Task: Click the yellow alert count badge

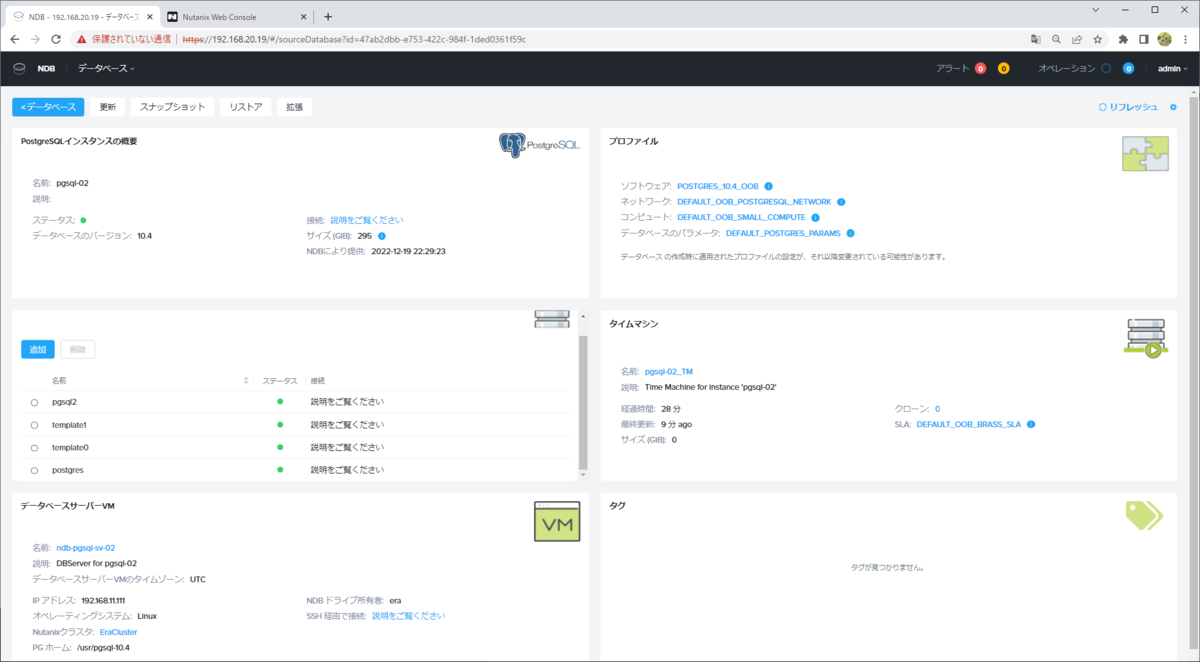Action: click(1003, 68)
